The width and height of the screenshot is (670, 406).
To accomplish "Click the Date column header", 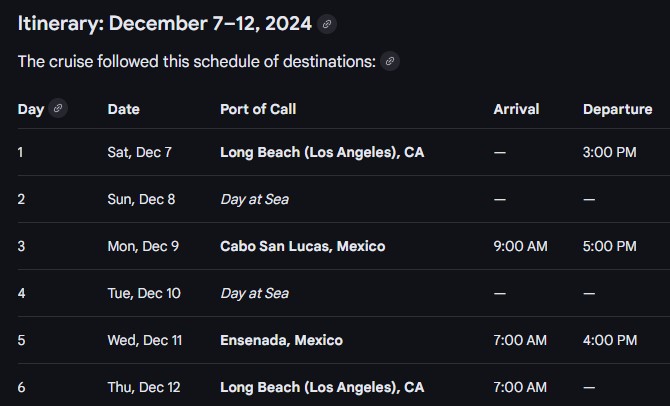I will [x=124, y=109].
